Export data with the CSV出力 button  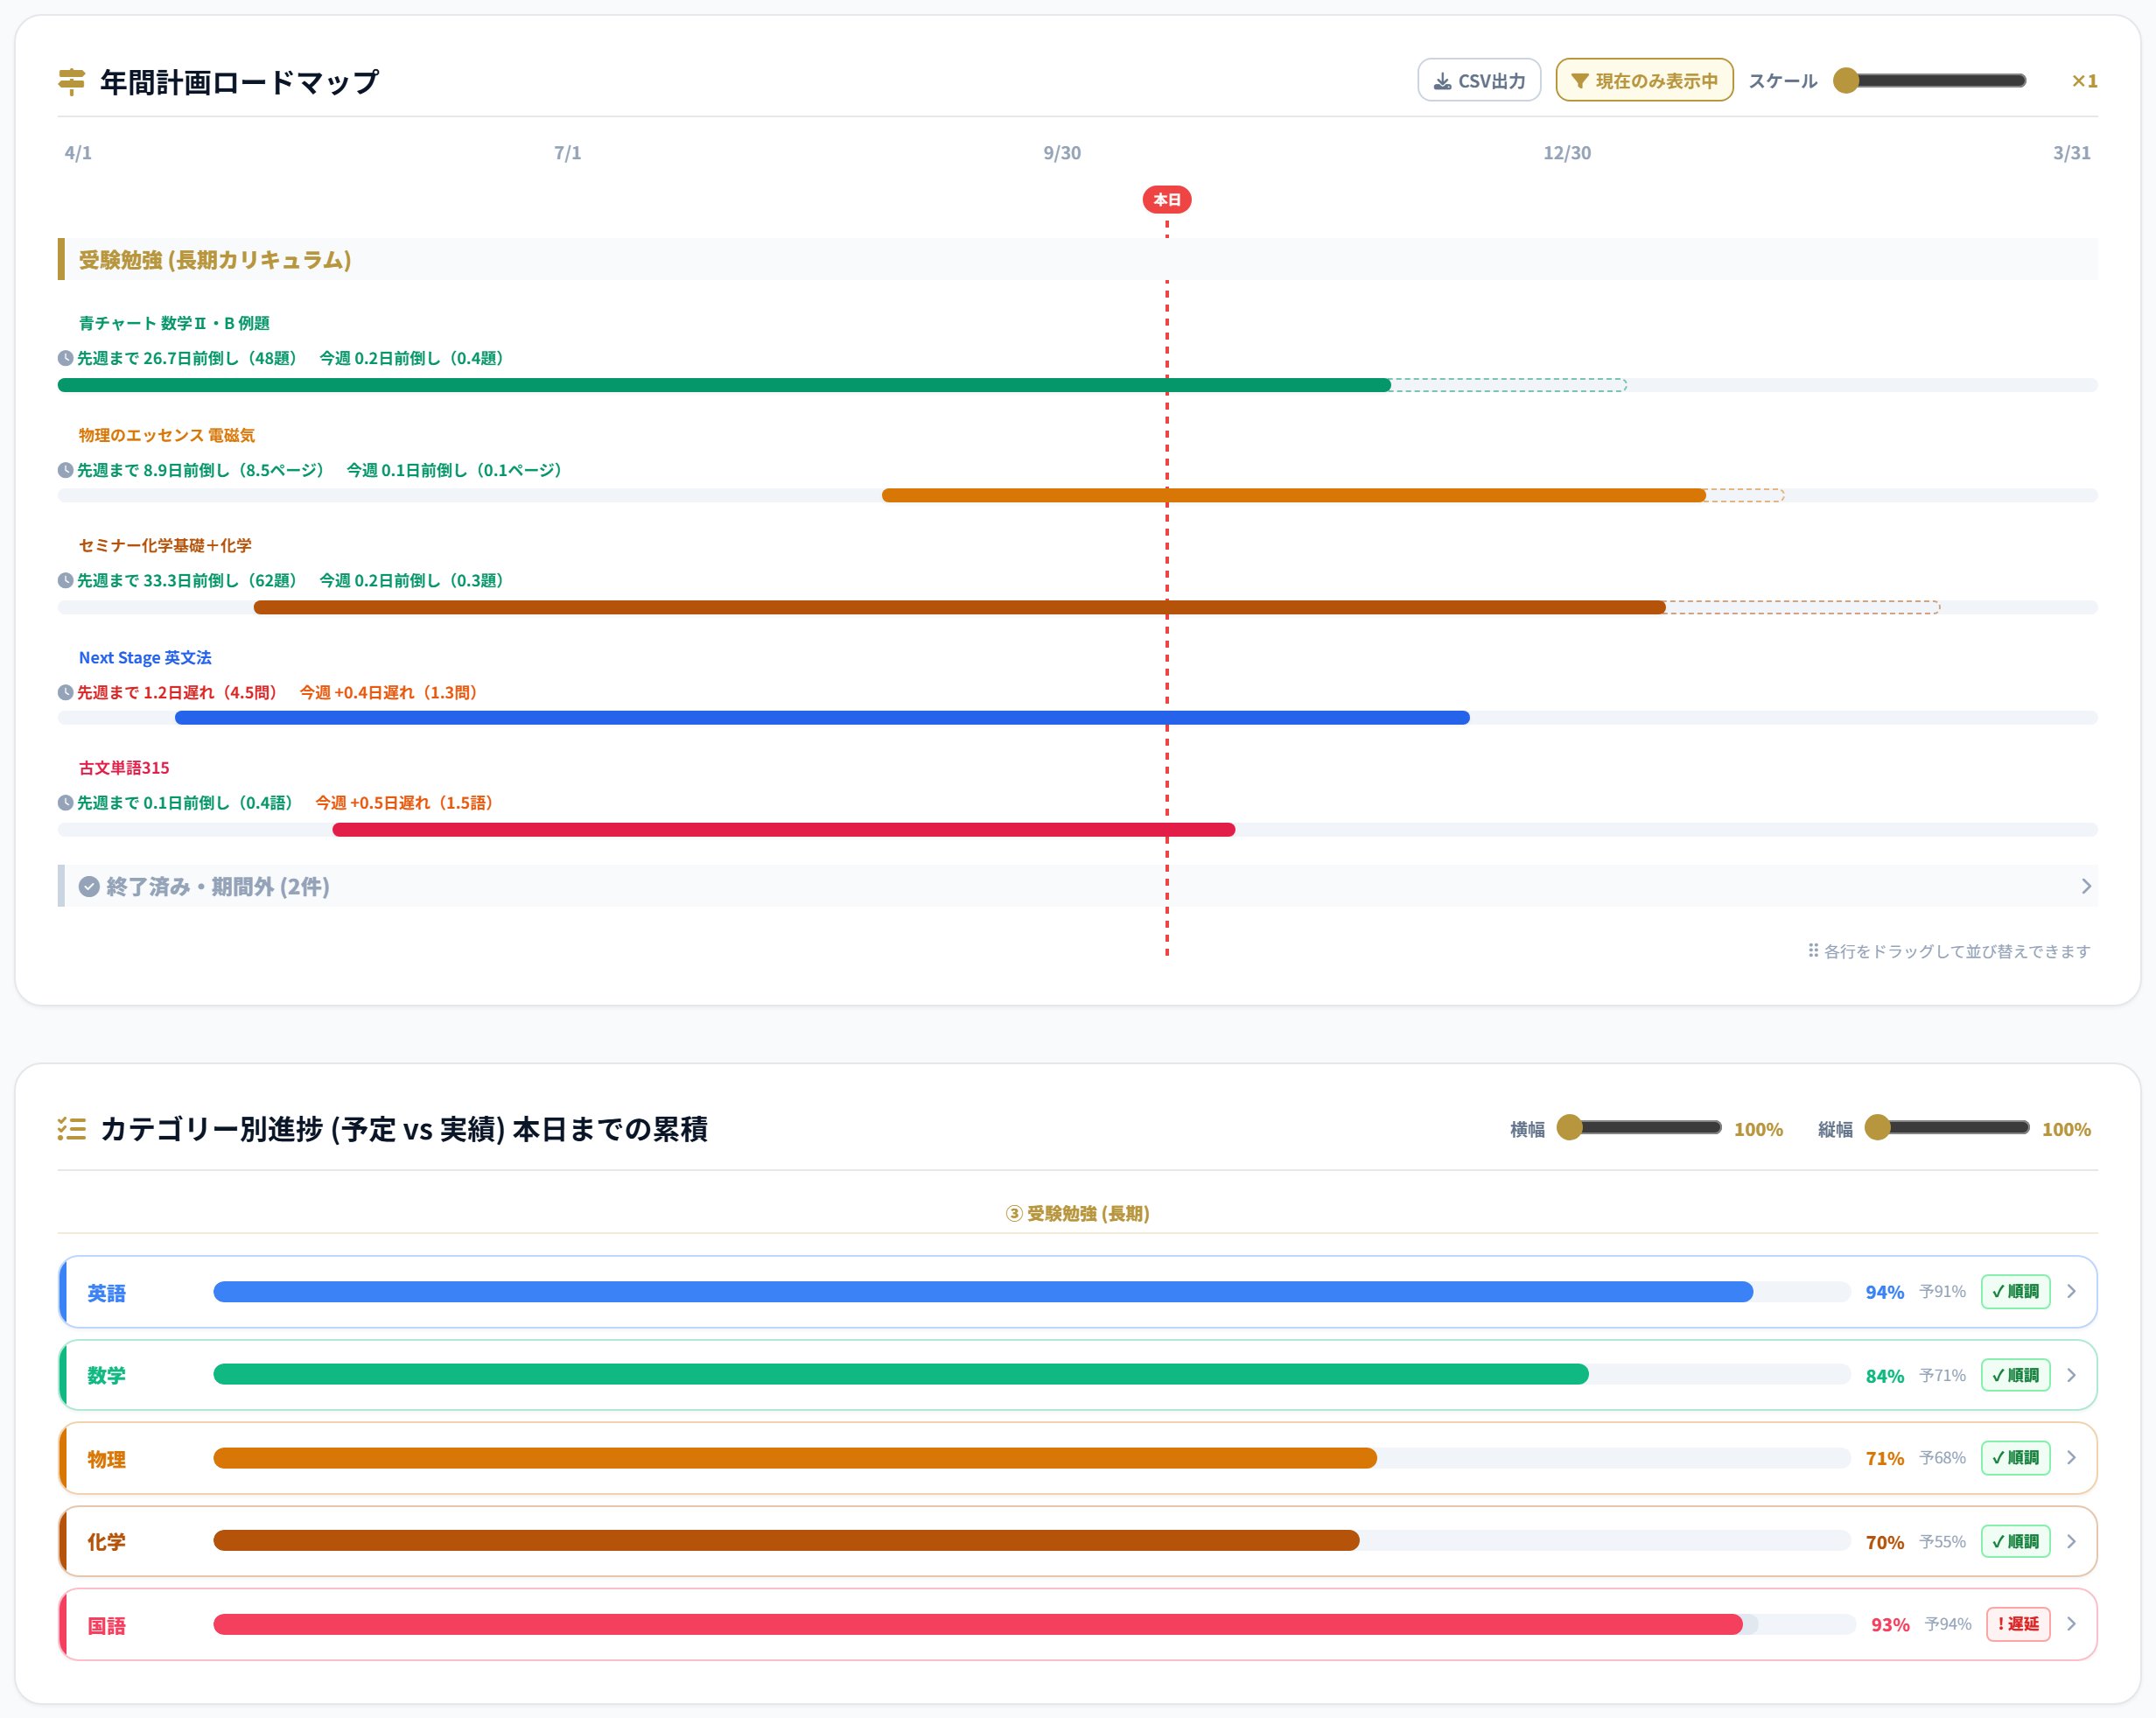click(x=1479, y=80)
